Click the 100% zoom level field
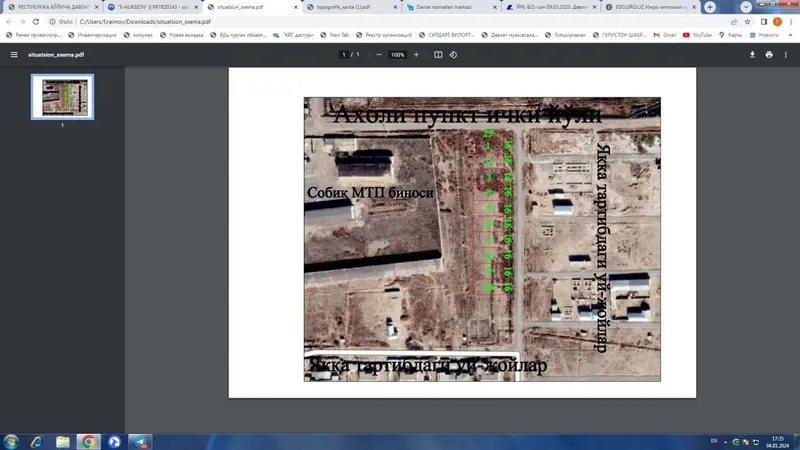Viewport: 800px width, 450px height. coord(397,55)
